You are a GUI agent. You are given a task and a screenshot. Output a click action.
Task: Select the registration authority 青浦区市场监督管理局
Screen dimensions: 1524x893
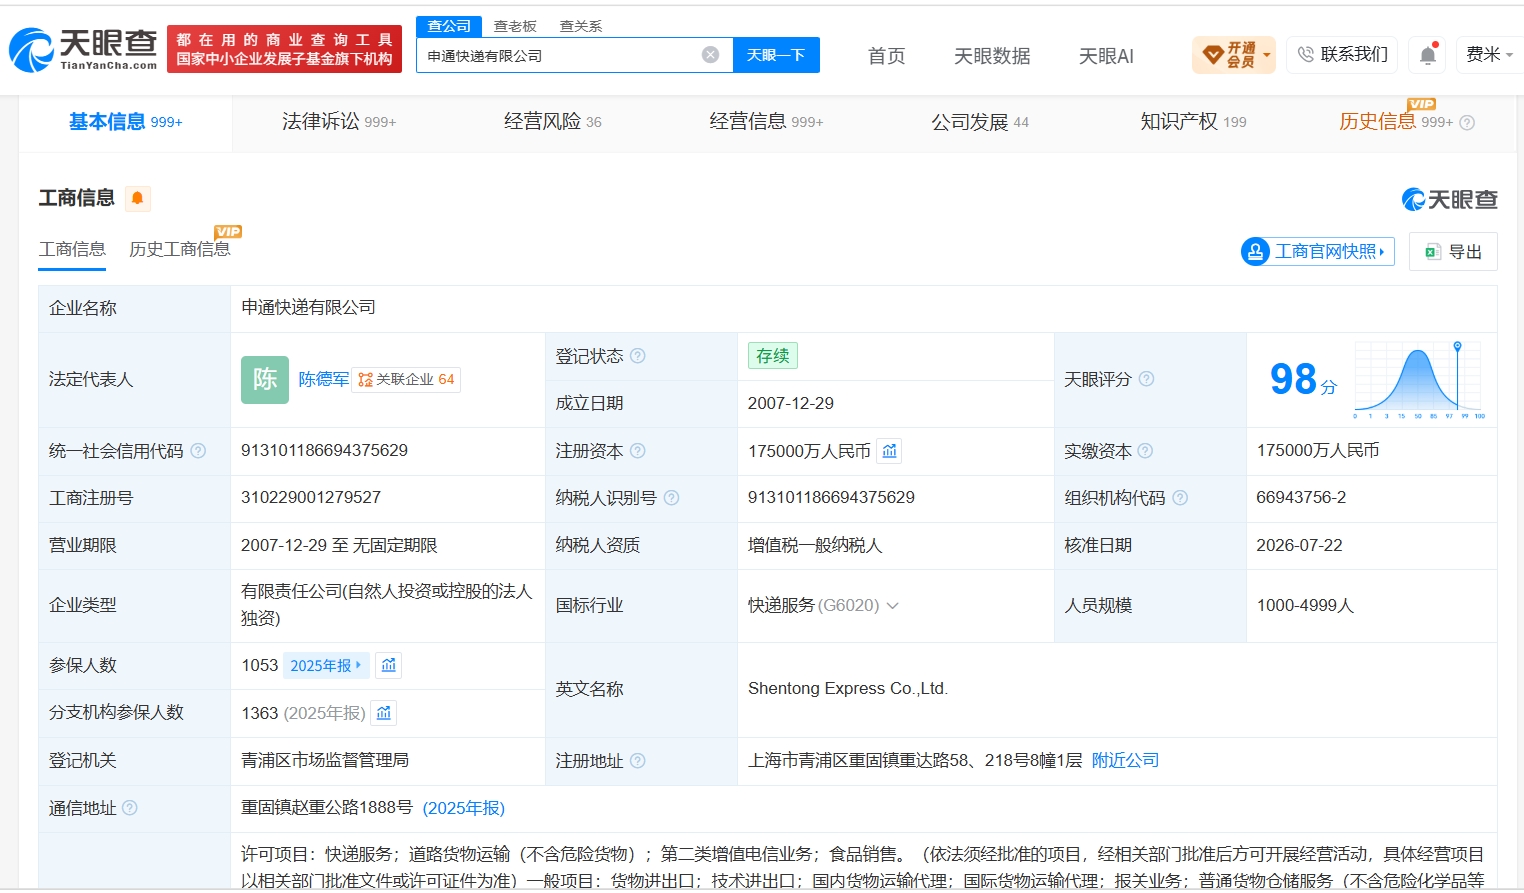[325, 761]
